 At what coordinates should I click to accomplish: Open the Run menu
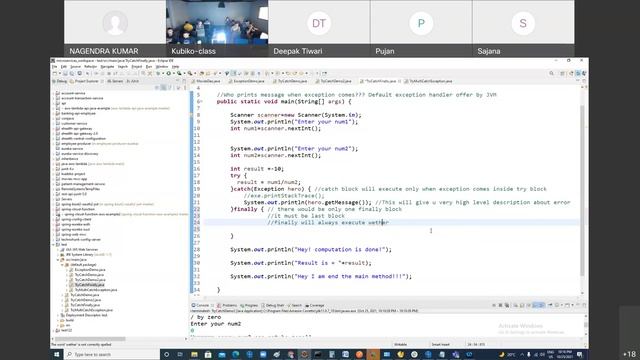tap(149, 67)
